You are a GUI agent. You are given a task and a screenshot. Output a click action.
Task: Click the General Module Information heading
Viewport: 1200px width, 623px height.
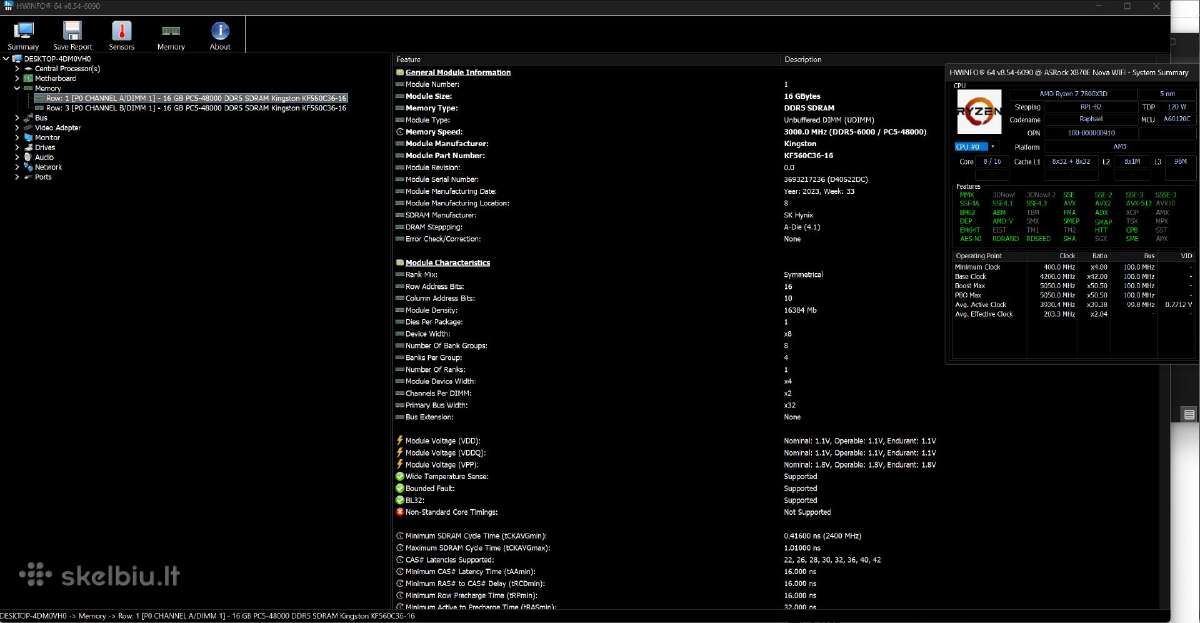click(458, 72)
